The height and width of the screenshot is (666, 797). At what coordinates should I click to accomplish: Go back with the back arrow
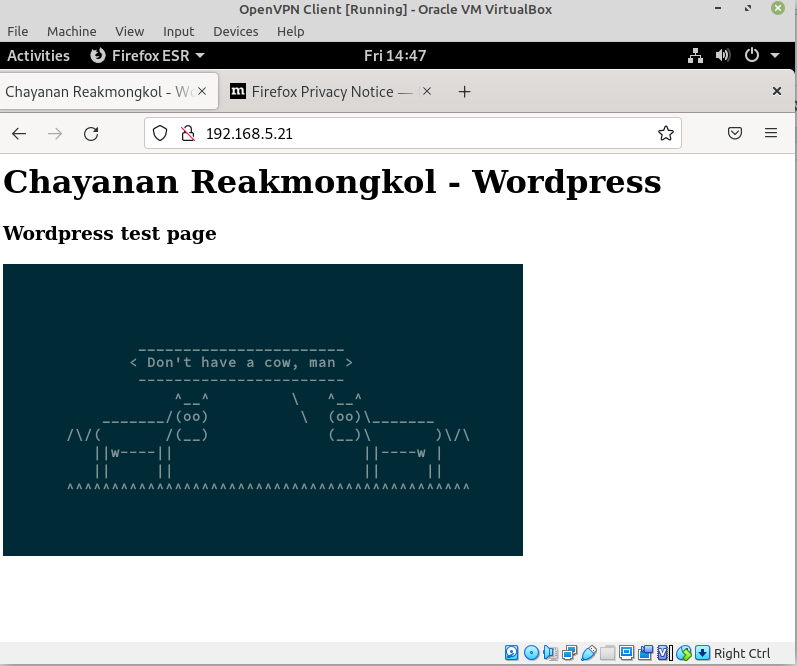pos(19,134)
